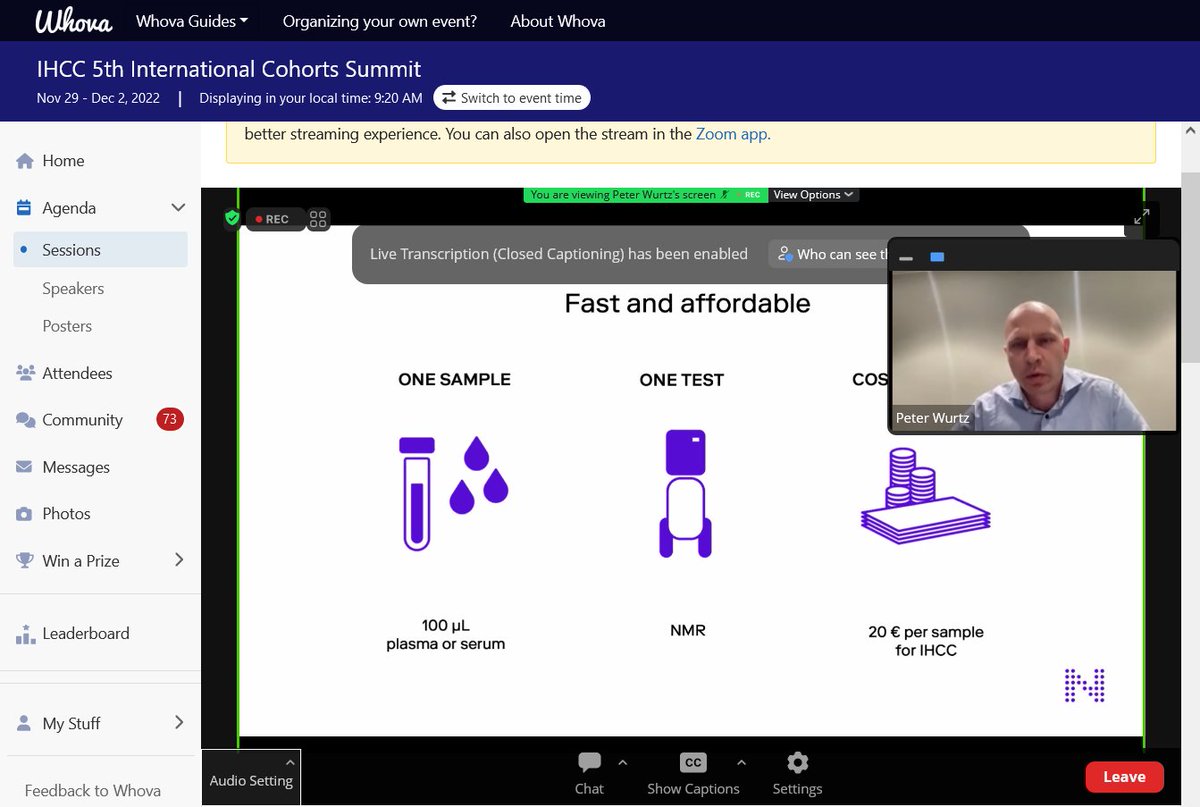
Task: Toggle Show Captions CC icon
Action: [693, 763]
